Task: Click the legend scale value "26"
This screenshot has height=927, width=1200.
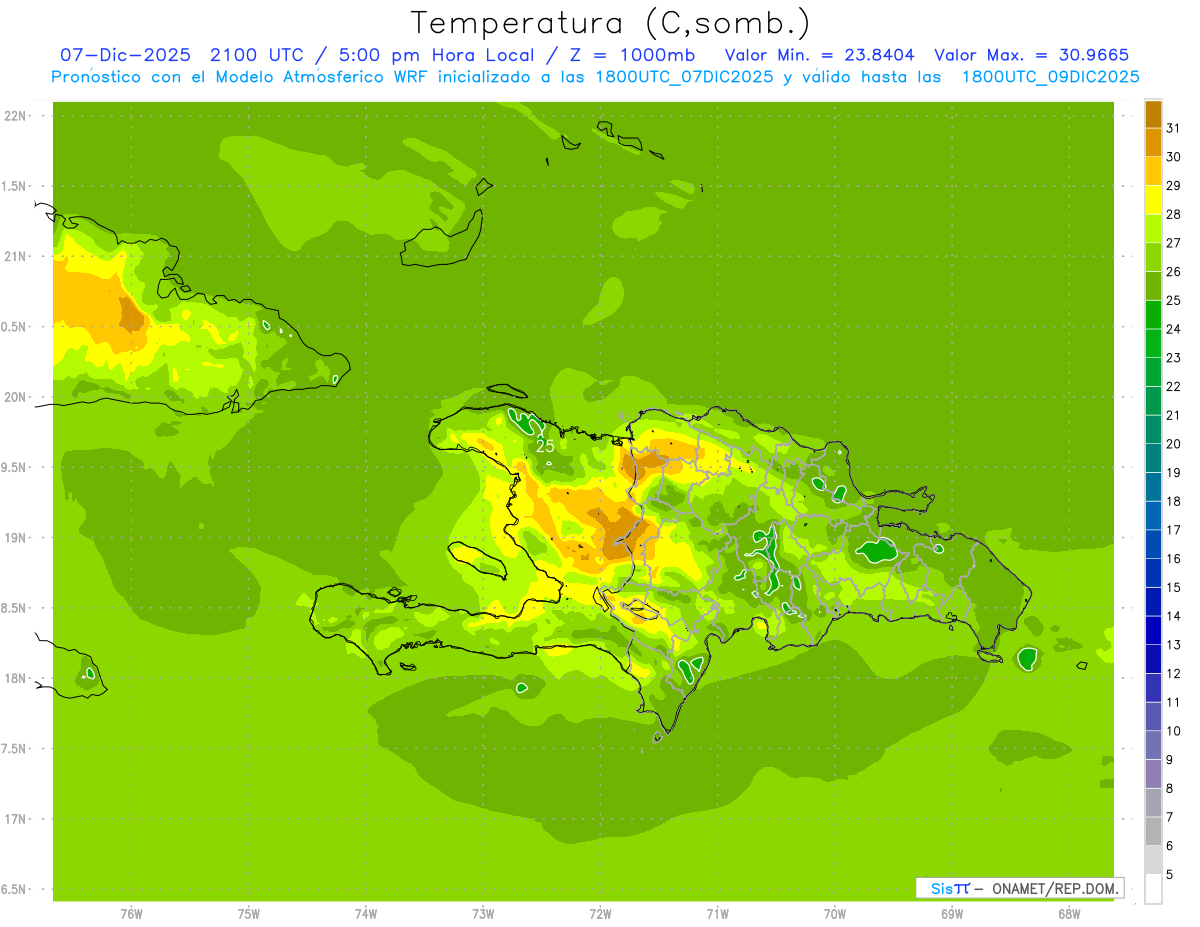Action: (1173, 272)
